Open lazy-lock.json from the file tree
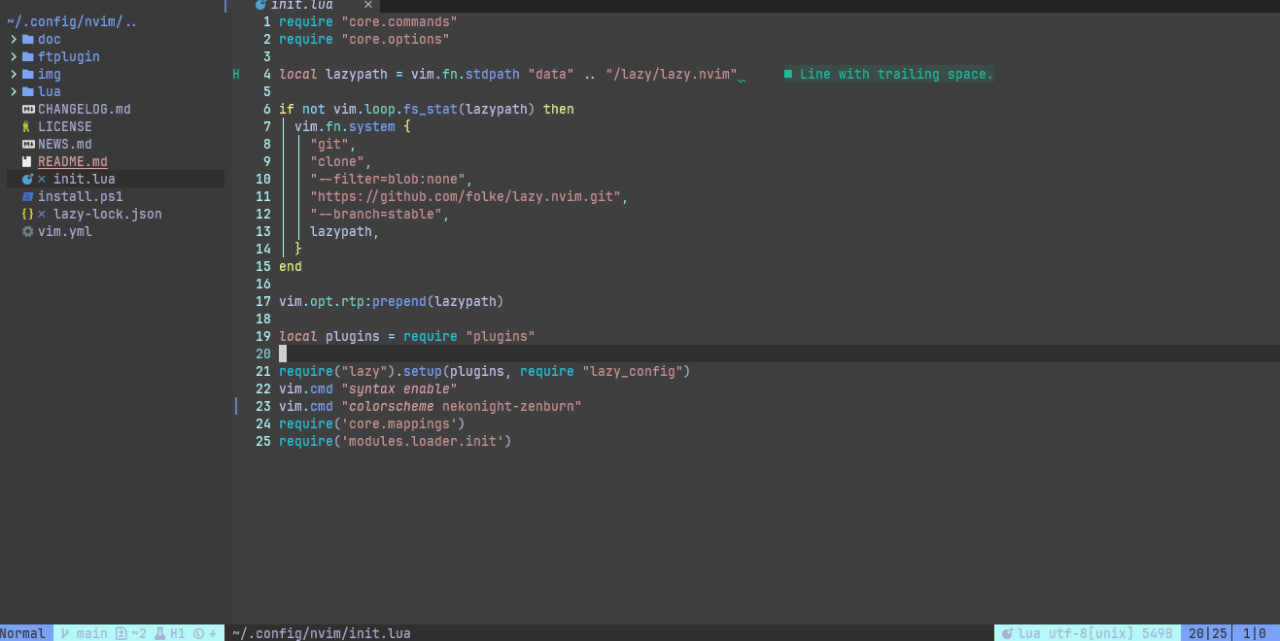The width and height of the screenshot is (1280, 641). point(107,214)
